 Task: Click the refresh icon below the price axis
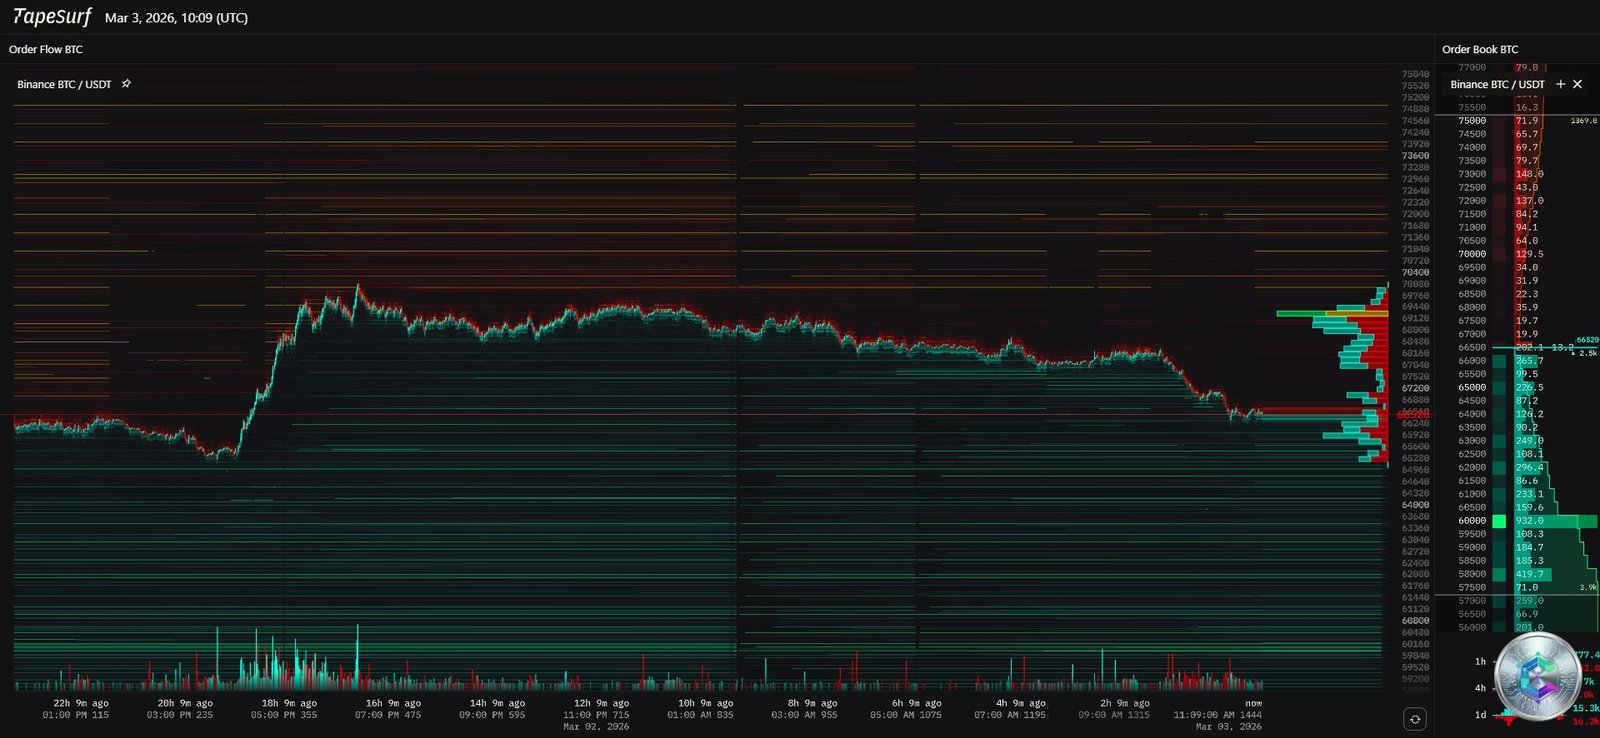click(1415, 719)
